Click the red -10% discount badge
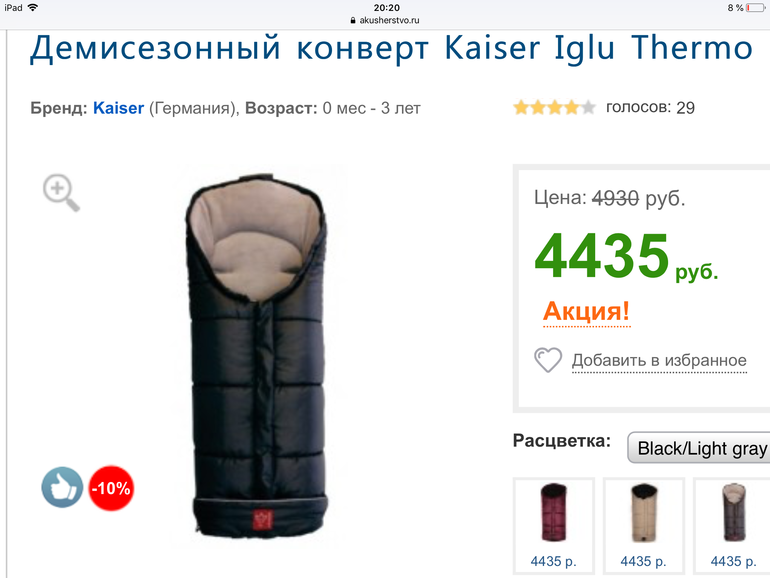This screenshot has height=578, width=770. [111, 488]
